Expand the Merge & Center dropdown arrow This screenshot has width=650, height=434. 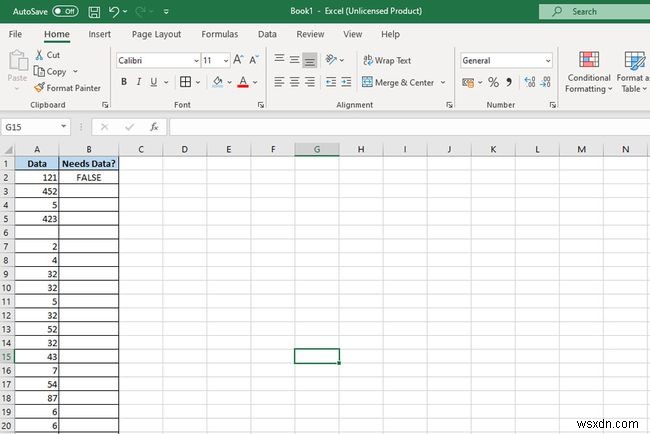[x=443, y=82]
